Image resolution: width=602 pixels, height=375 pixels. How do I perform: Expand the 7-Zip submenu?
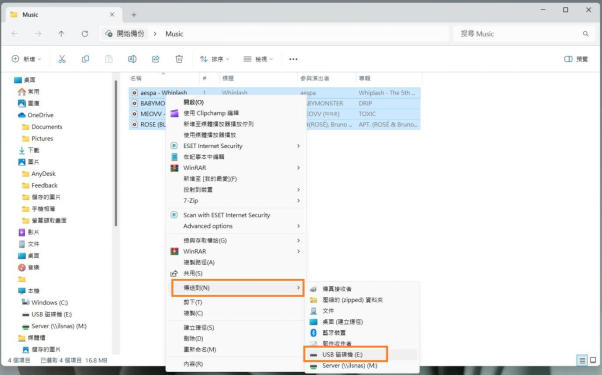[x=298, y=200]
